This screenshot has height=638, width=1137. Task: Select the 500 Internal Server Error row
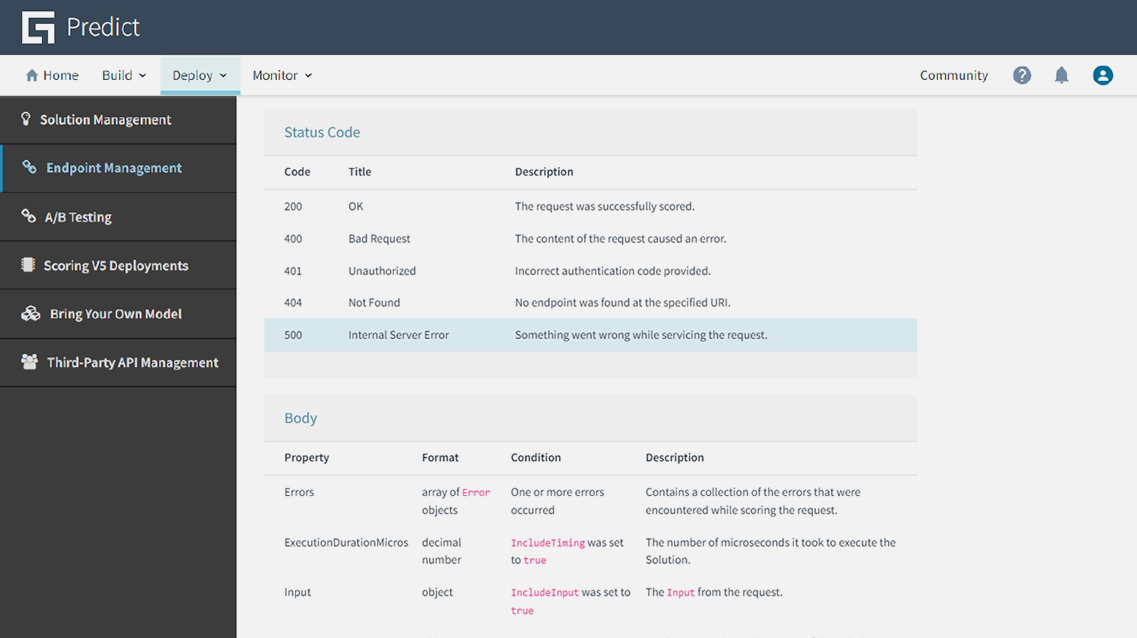pyautogui.click(x=590, y=334)
